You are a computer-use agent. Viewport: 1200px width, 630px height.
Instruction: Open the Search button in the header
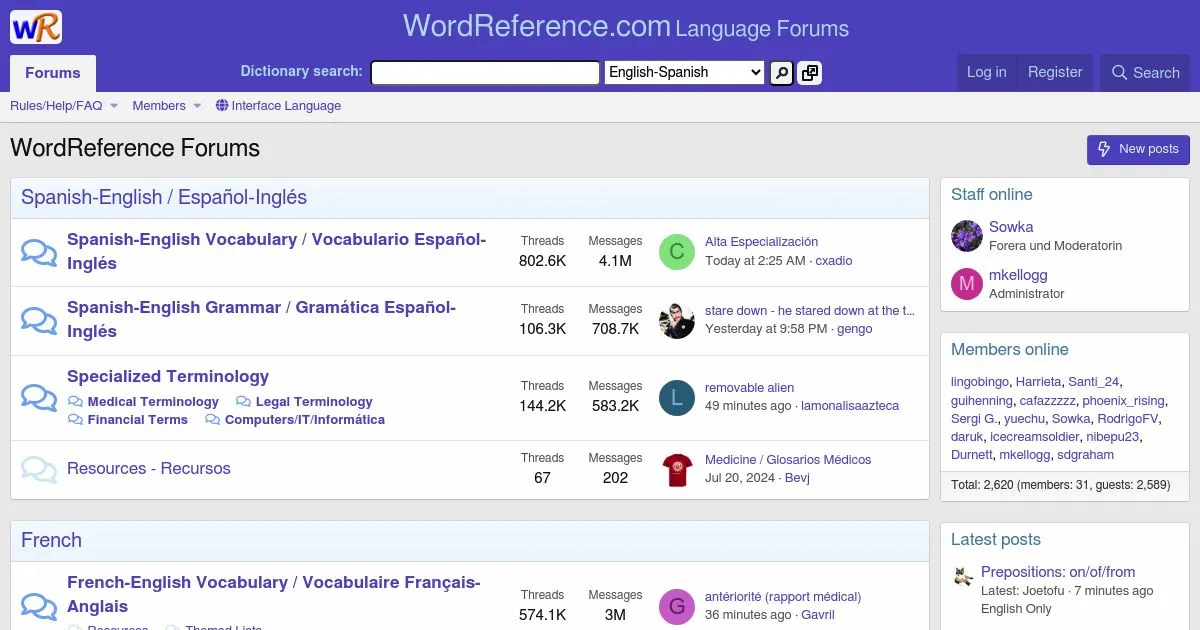[1146, 73]
